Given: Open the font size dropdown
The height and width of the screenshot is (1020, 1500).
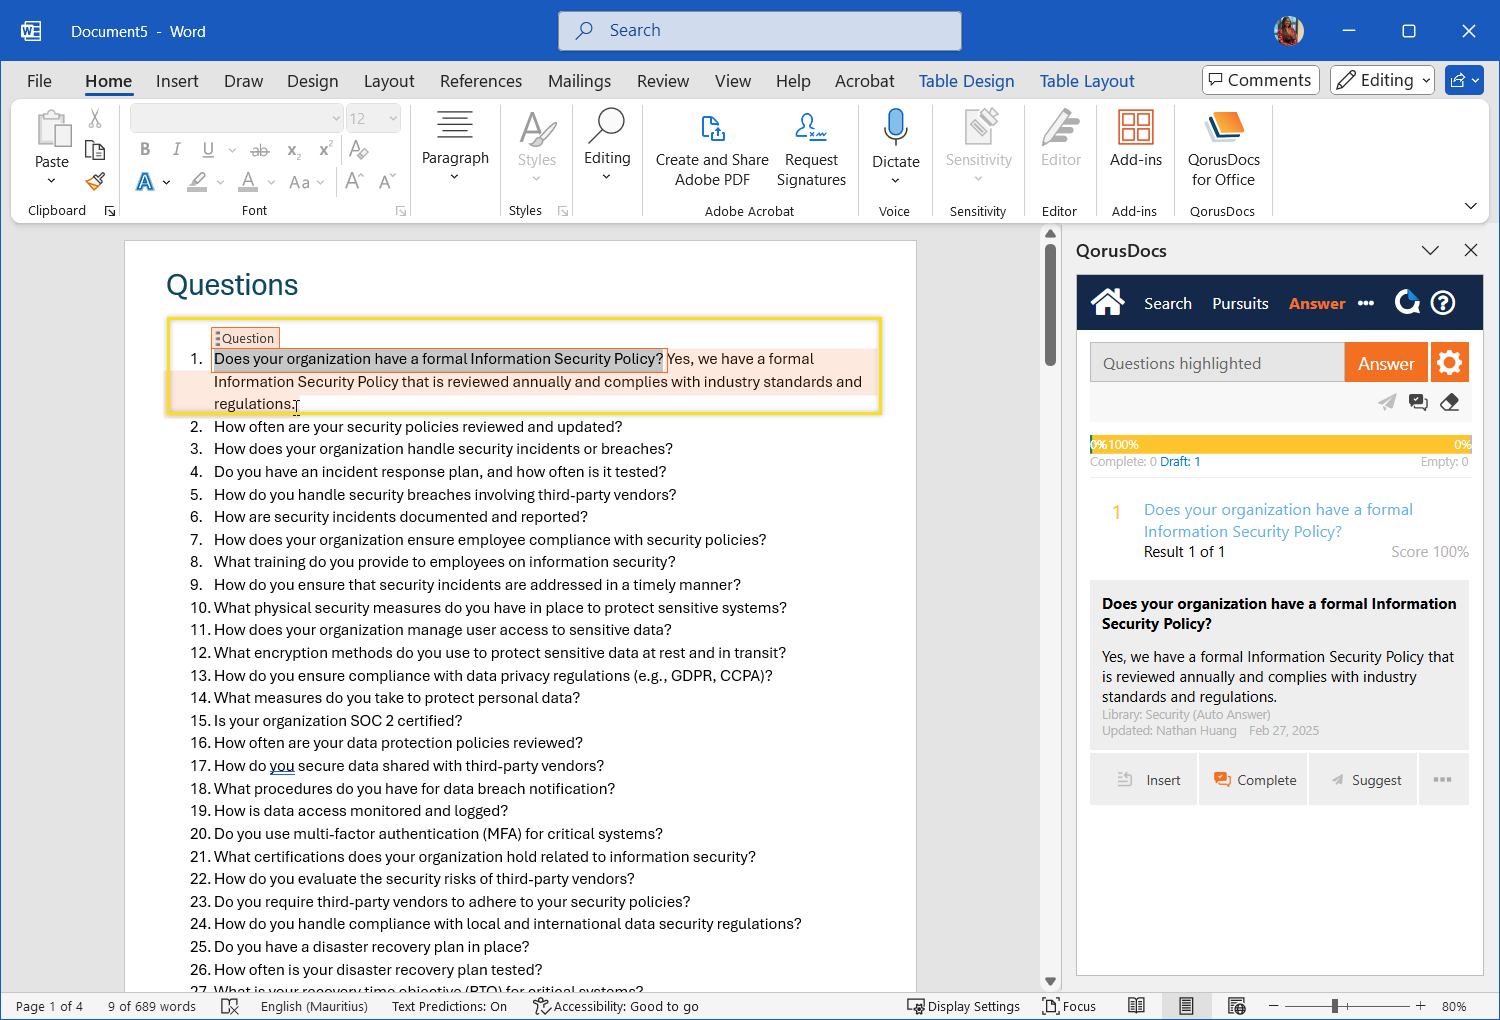Looking at the screenshot, I should tap(393, 119).
